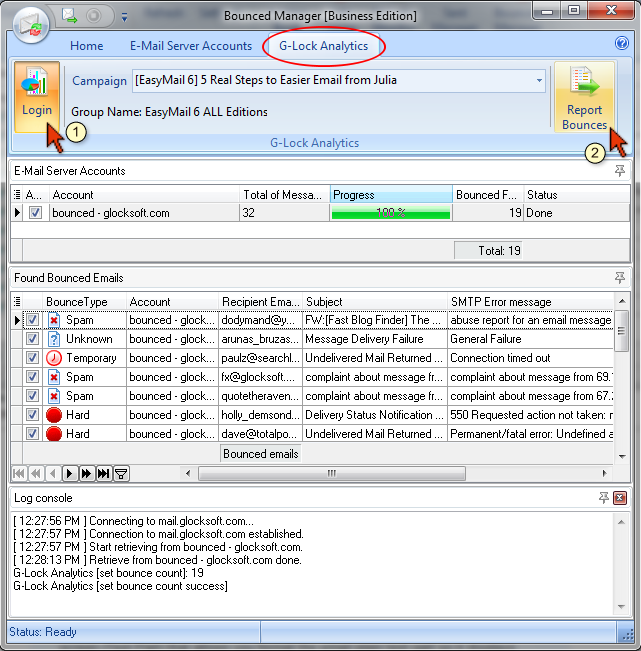Click Unknown bounce icon in arunas_bruzas row
Image resolution: width=641 pixels, height=651 pixels.
[x=54, y=339]
